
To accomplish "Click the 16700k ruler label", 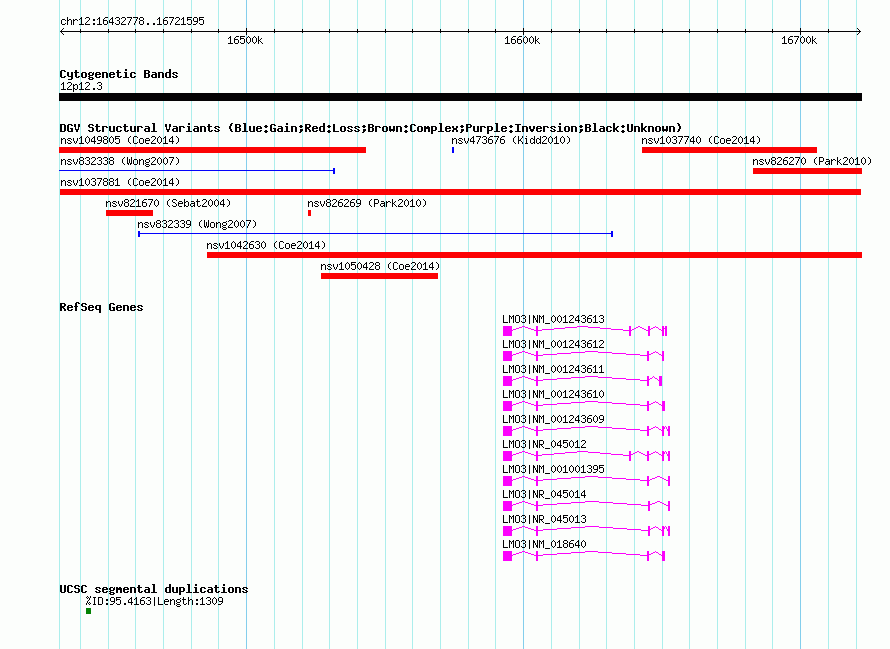I will (x=799, y=40).
